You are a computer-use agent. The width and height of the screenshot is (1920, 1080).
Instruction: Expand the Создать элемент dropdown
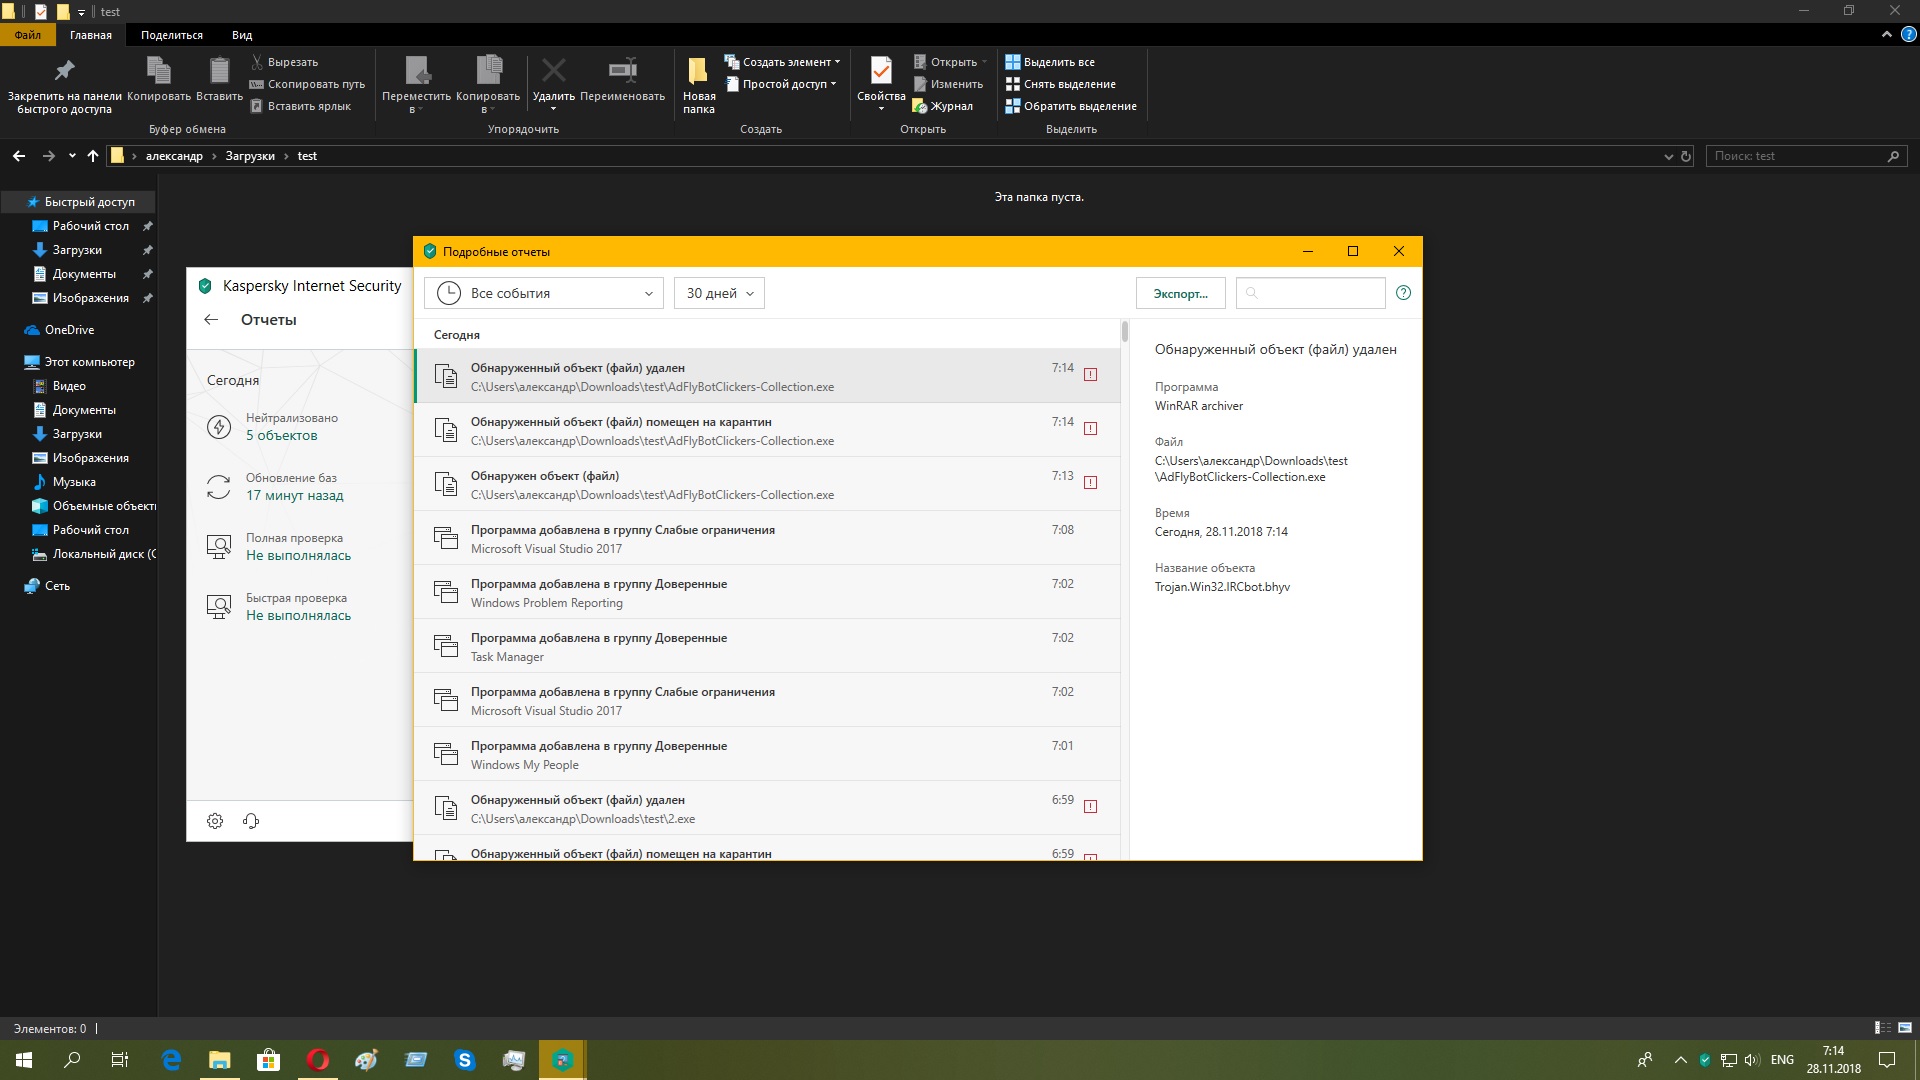tap(785, 62)
